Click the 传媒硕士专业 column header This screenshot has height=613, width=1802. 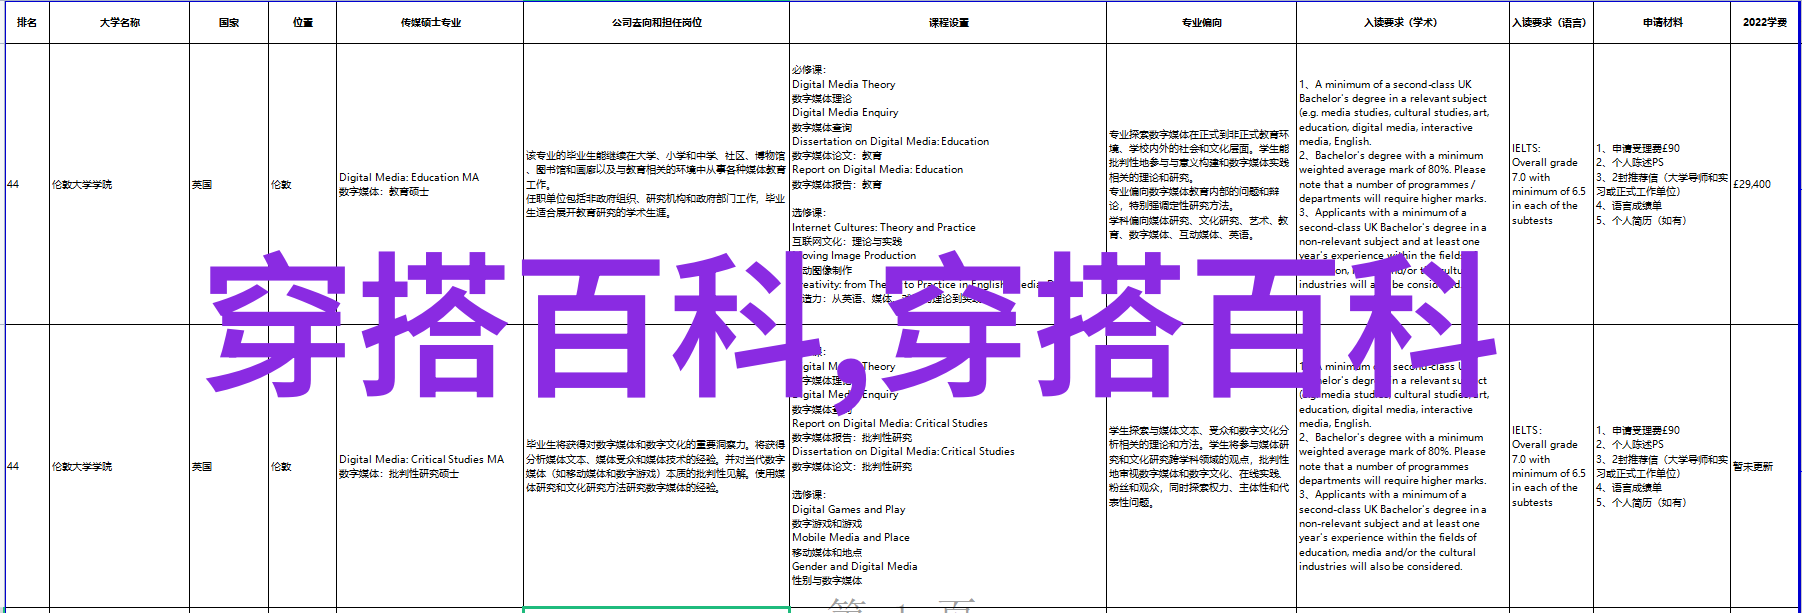pos(430,22)
